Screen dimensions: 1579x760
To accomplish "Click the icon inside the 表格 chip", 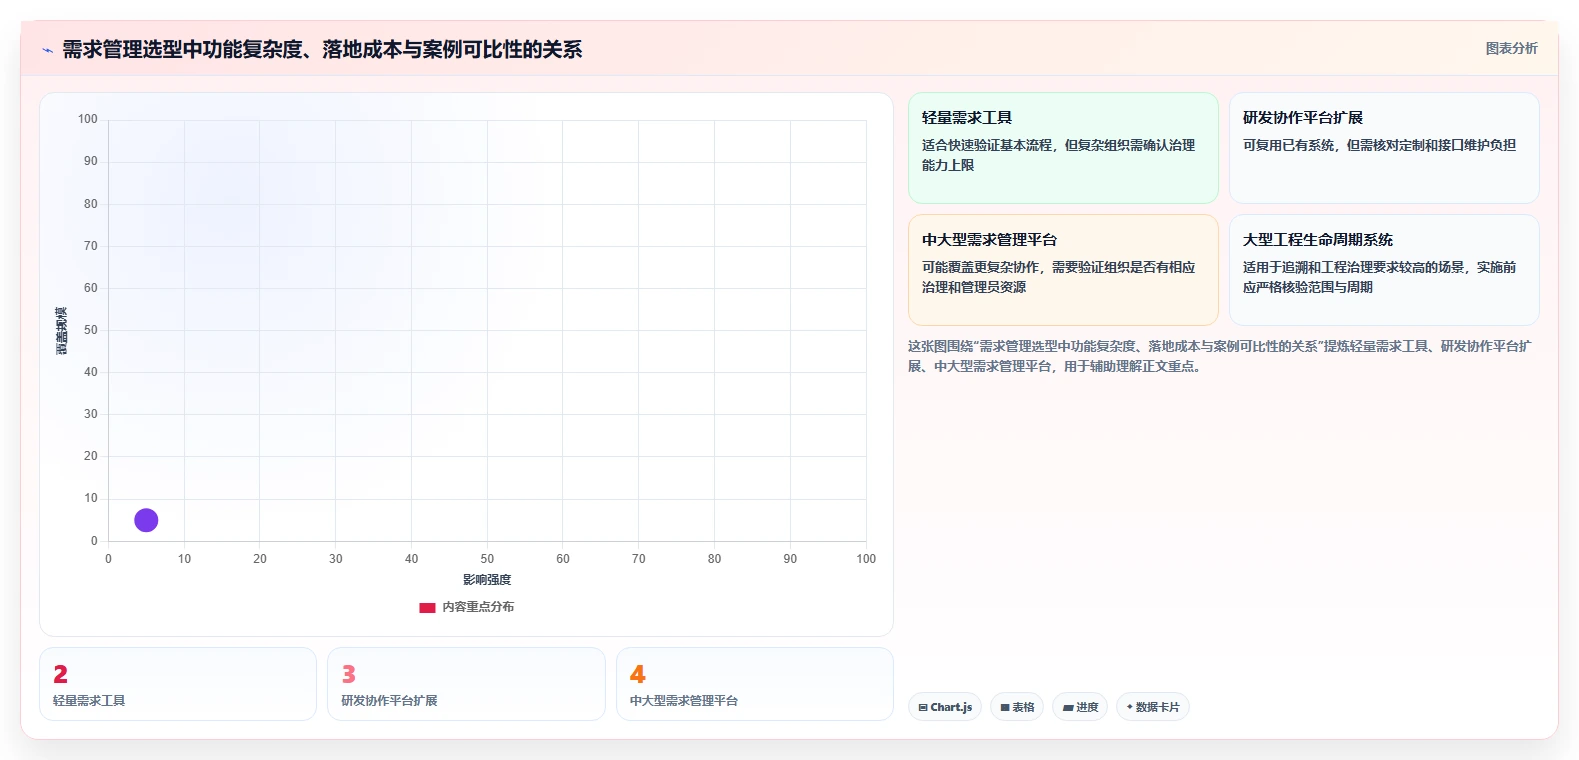I will (x=1005, y=707).
